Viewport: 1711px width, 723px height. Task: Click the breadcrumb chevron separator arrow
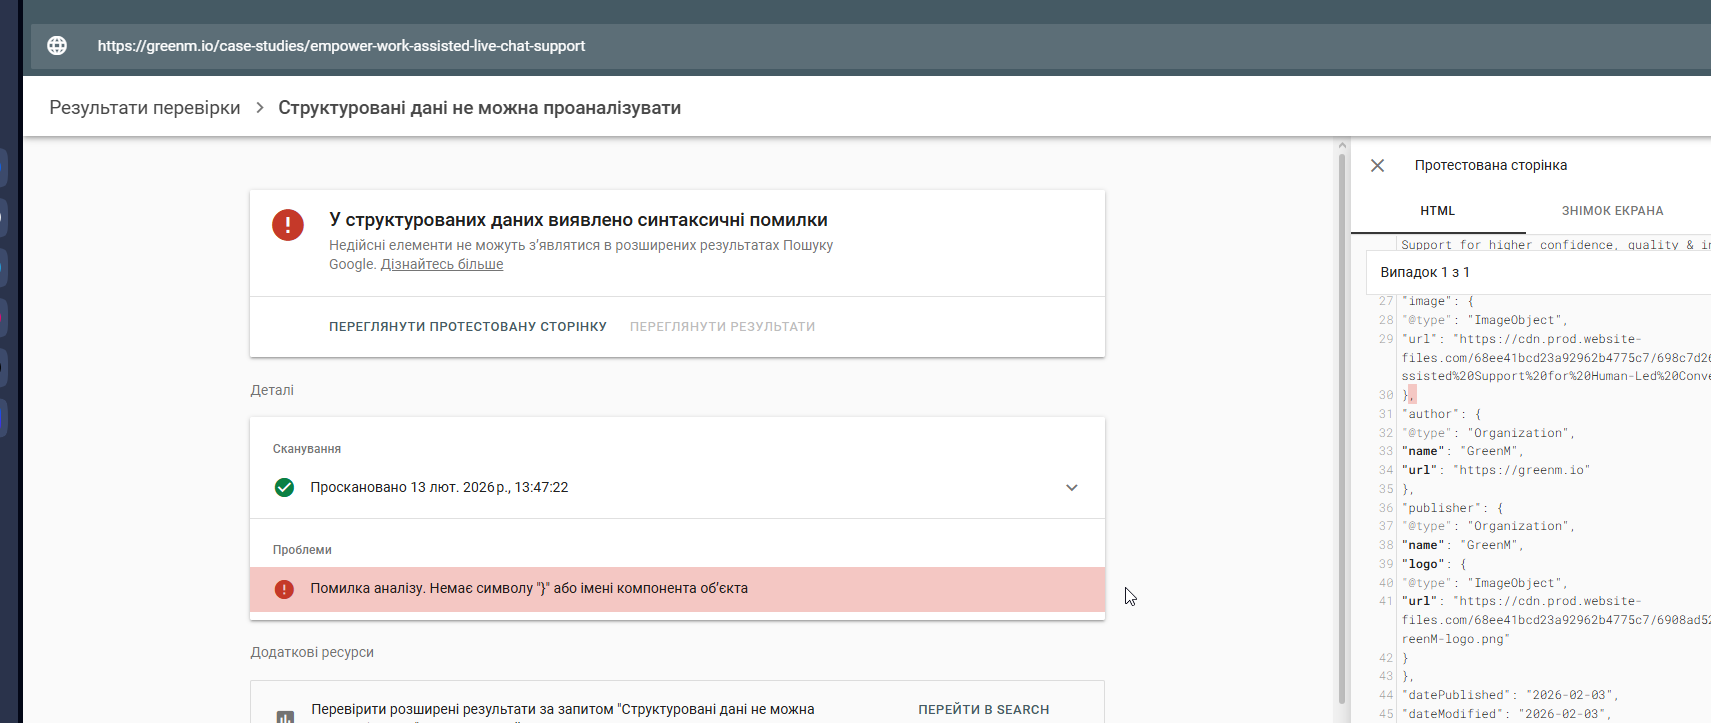point(260,108)
